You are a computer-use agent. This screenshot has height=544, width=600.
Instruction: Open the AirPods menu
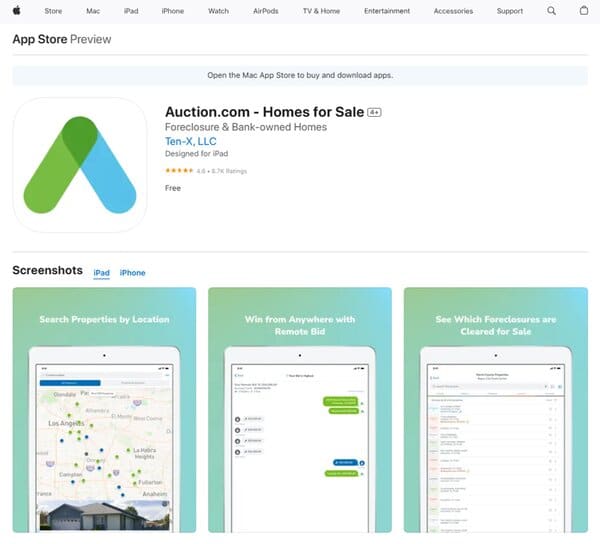coord(266,11)
